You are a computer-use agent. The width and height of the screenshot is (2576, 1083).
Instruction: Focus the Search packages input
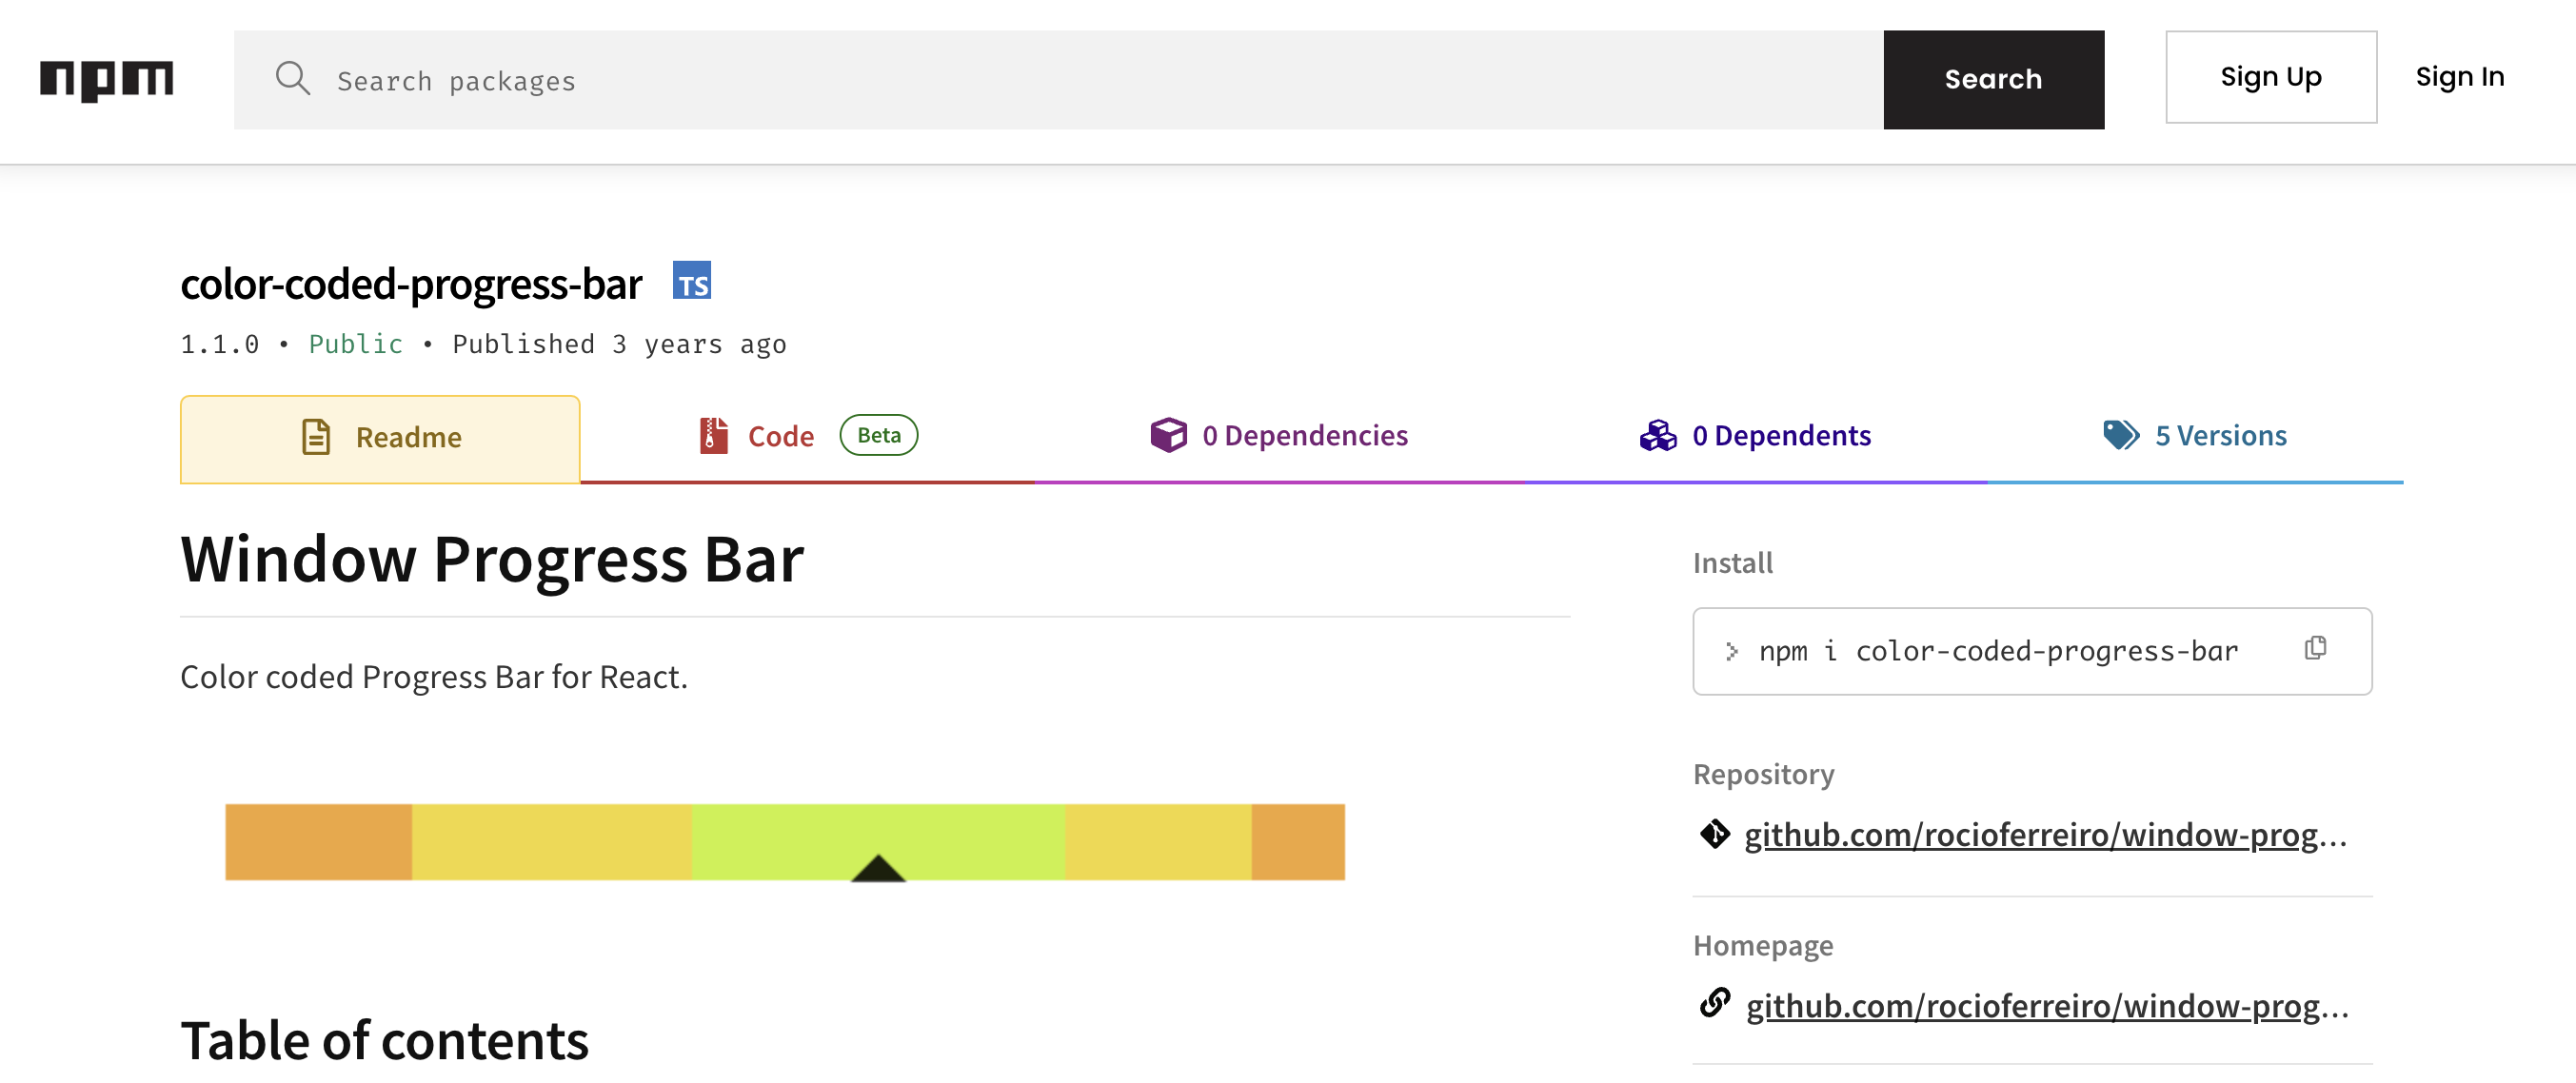point(1059,80)
